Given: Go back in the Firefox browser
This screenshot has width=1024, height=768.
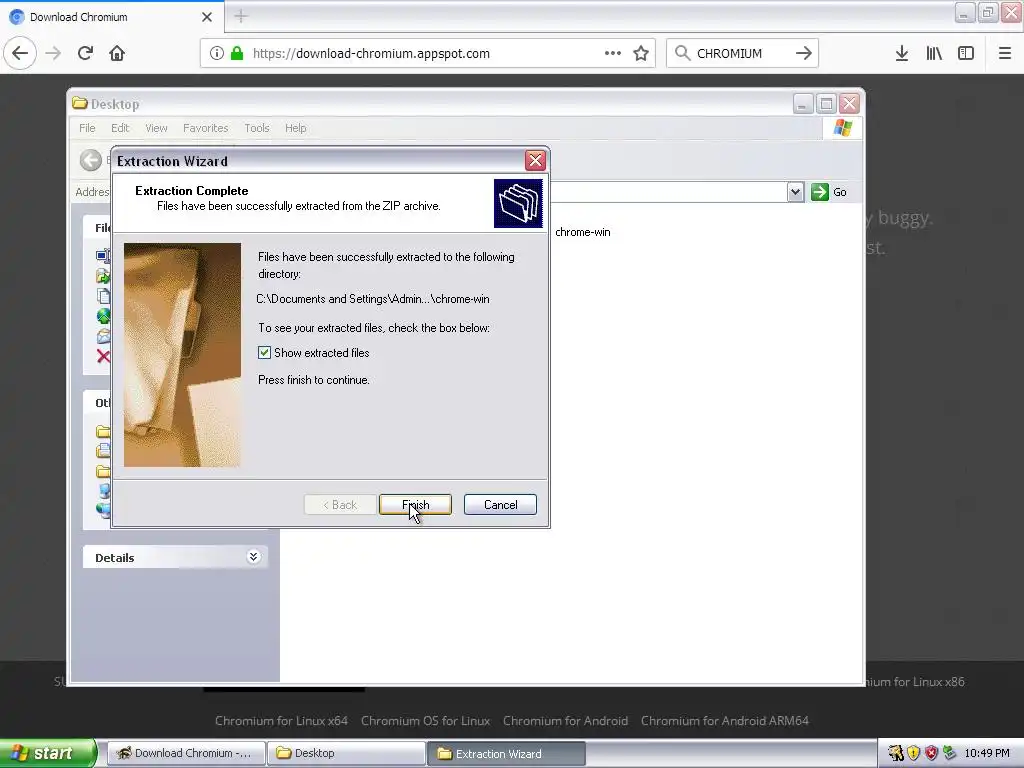Looking at the screenshot, I should tap(20, 54).
